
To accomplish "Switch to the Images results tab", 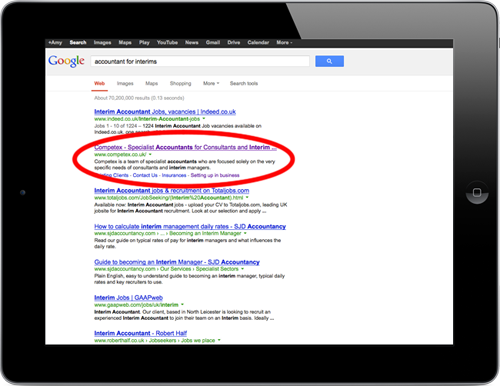I will [125, 83].
